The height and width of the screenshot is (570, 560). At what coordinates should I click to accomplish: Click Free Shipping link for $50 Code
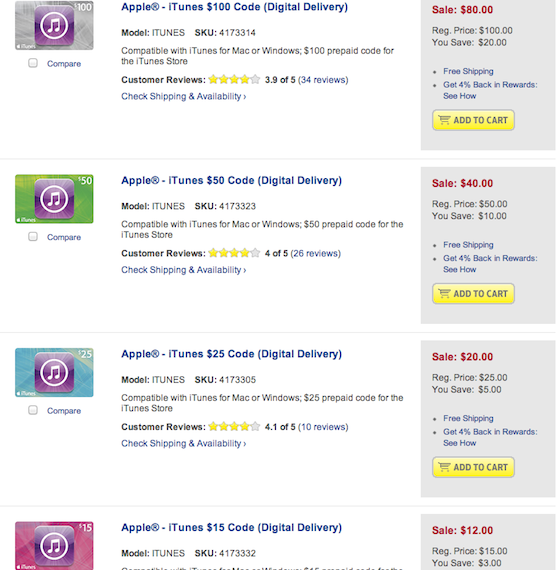(x=468, y=245)
